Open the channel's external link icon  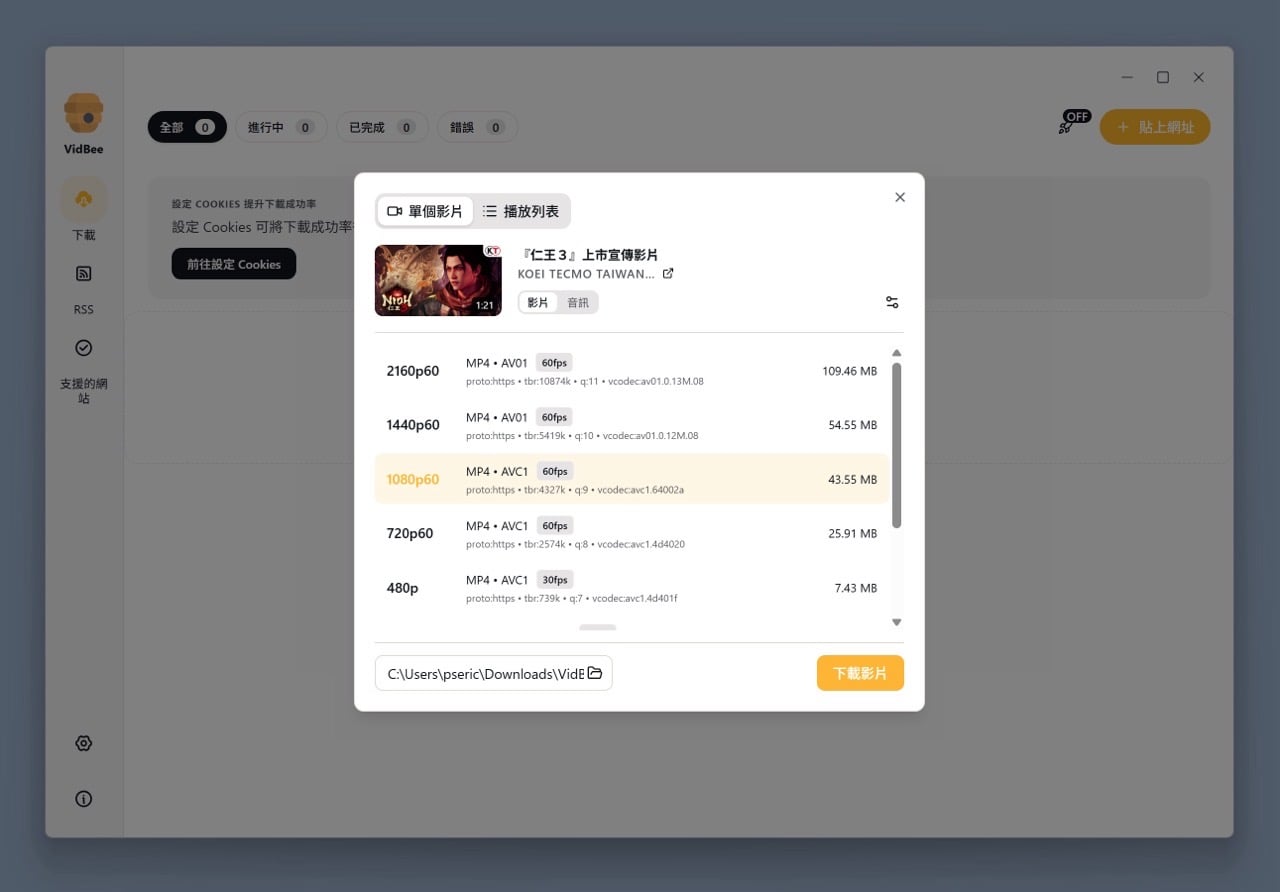pos(668,272)
